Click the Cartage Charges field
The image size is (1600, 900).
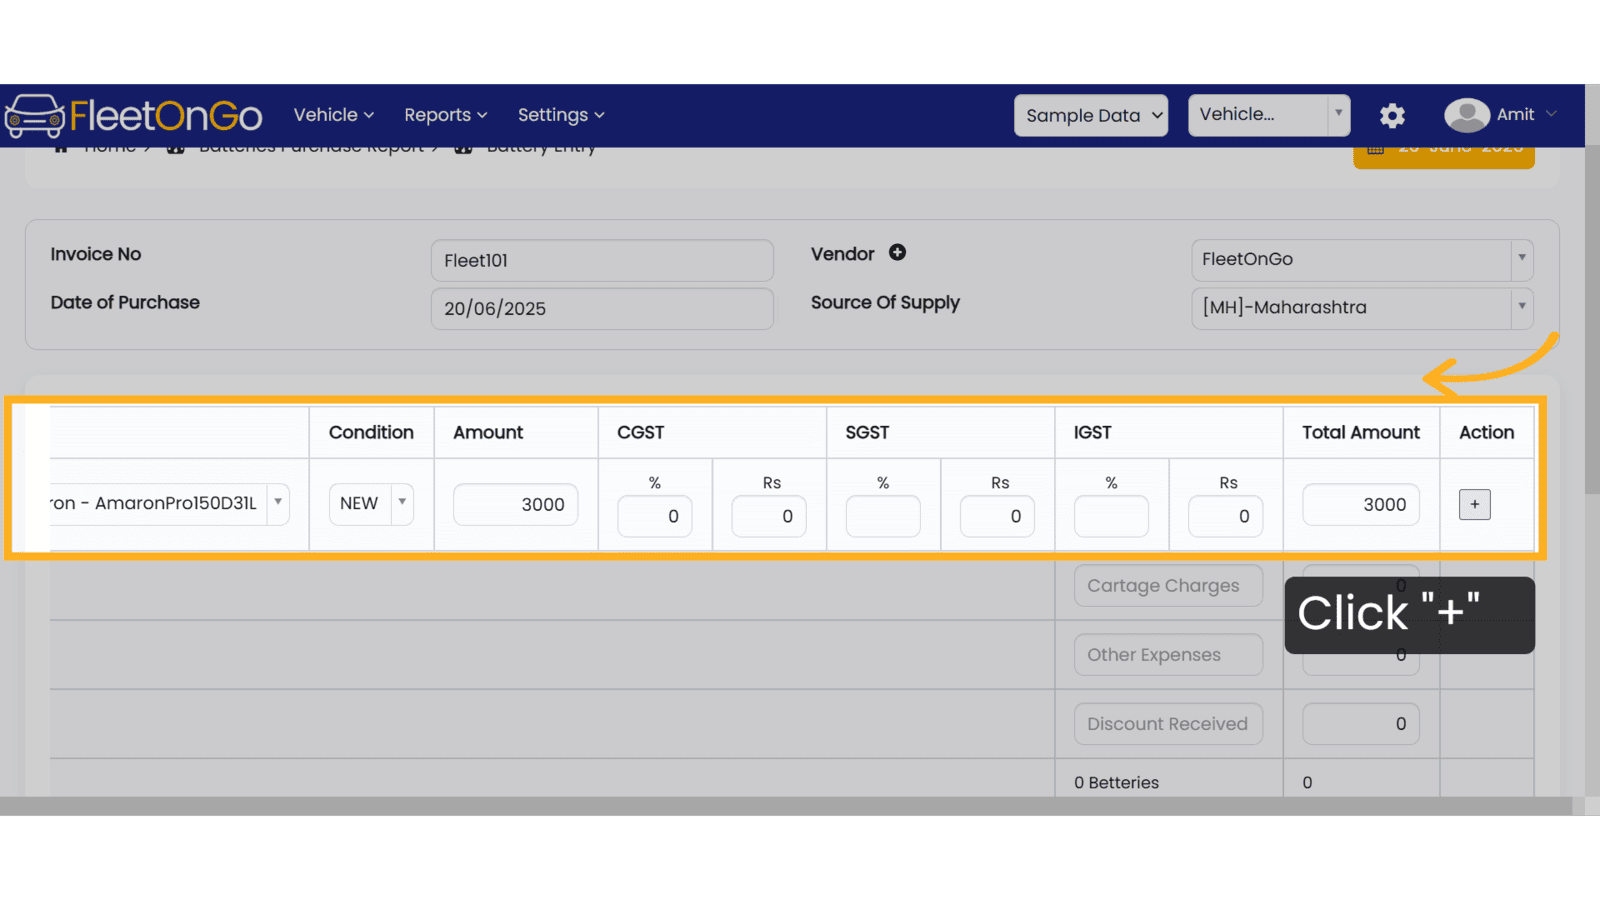click(1168, 586)
